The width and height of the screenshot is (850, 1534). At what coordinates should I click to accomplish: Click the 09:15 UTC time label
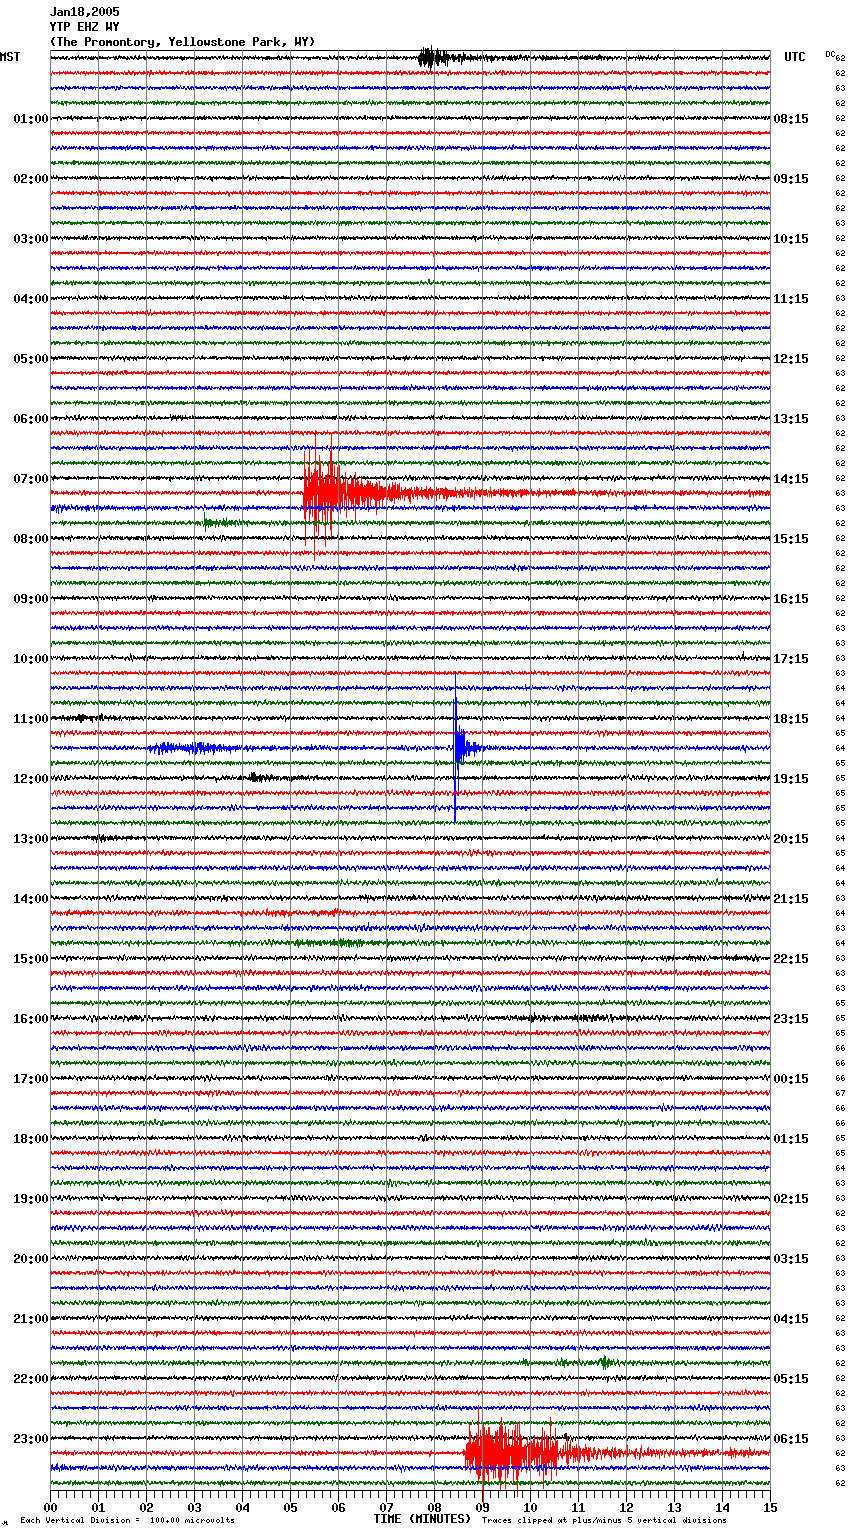(x=791, y=179)
